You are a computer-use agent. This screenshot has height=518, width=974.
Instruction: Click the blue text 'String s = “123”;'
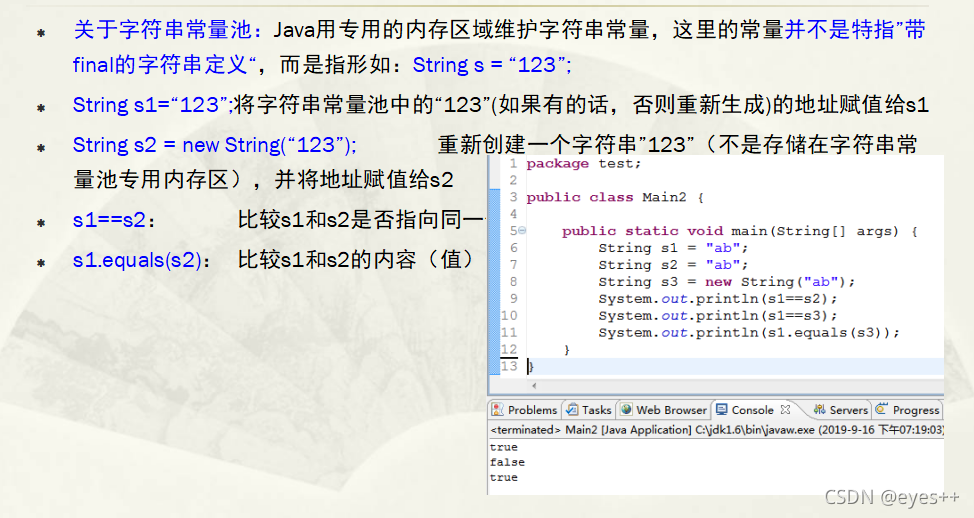[x=492, y=65]
